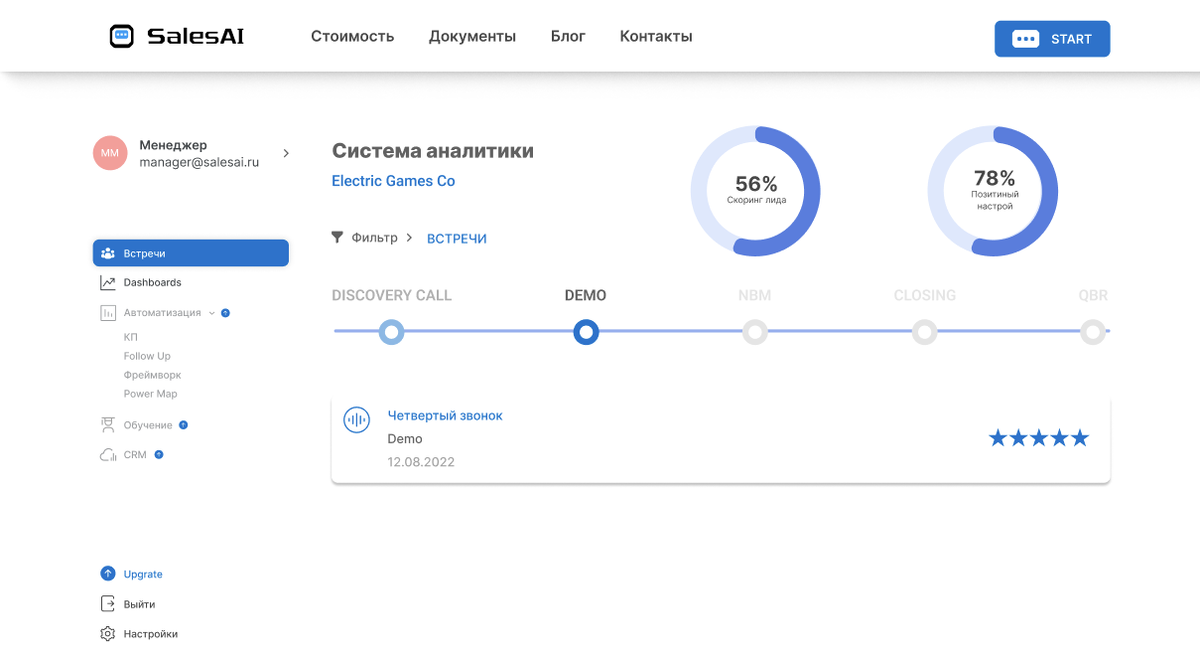Select the QBR stage marker
This screenshot has height=658, width=1200.
(1093, 332)
